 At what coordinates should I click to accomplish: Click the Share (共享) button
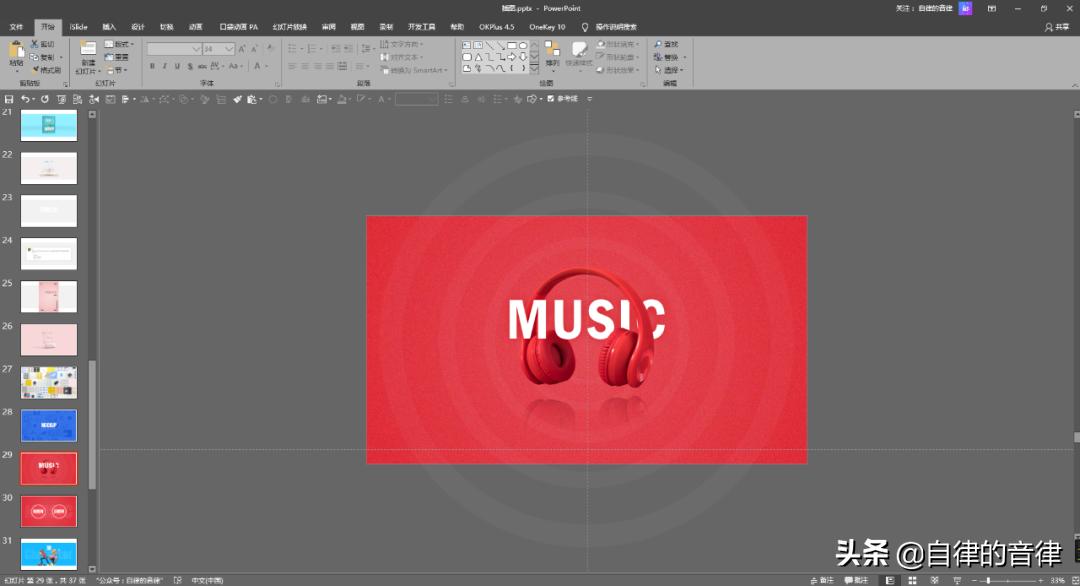[1056, 27]
